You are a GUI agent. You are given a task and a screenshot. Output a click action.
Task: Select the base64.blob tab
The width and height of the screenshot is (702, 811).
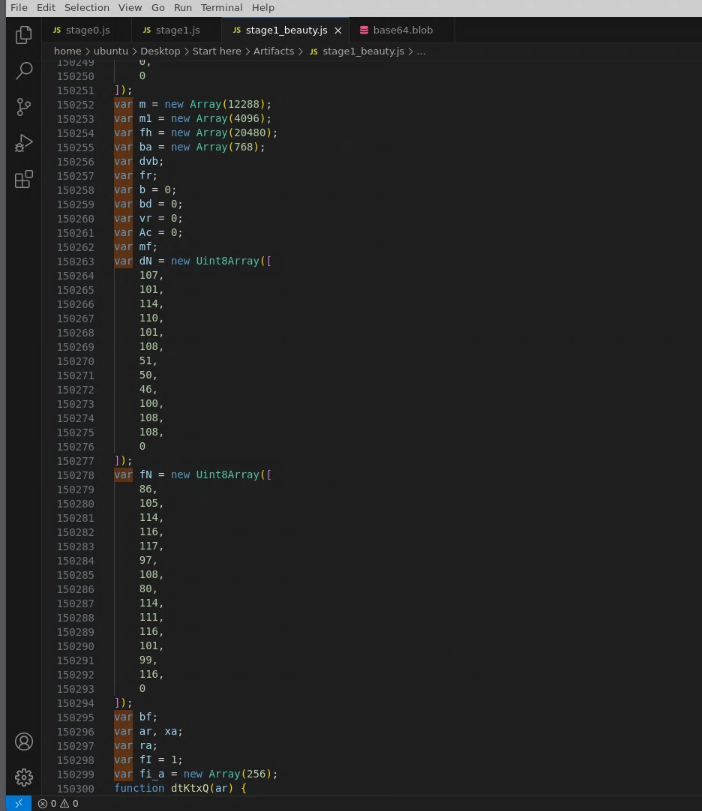pyautogui.click(x=398, y=30)
